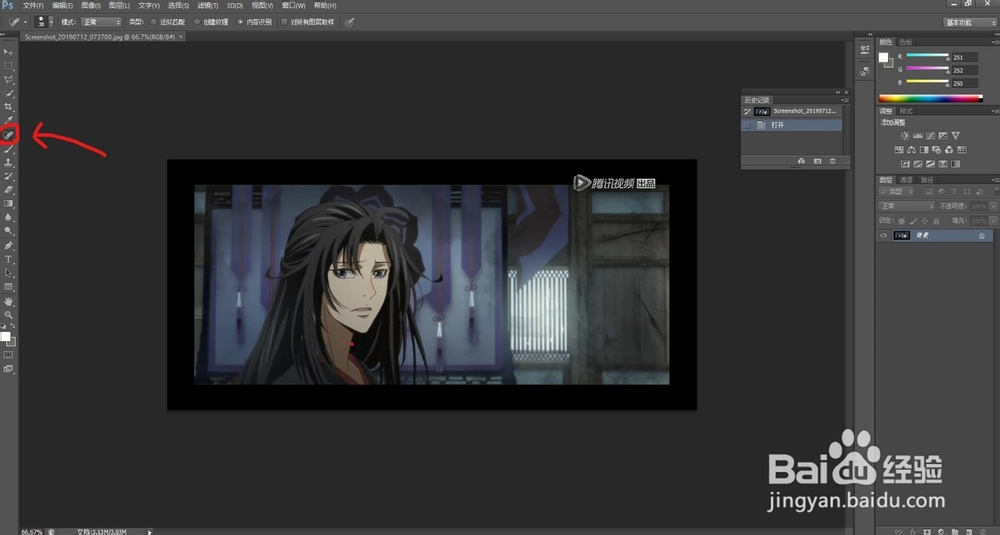The height and width of the screenshot is (535, 1000).
Task: Click the R red channel slider
Action: coord(927,57)
